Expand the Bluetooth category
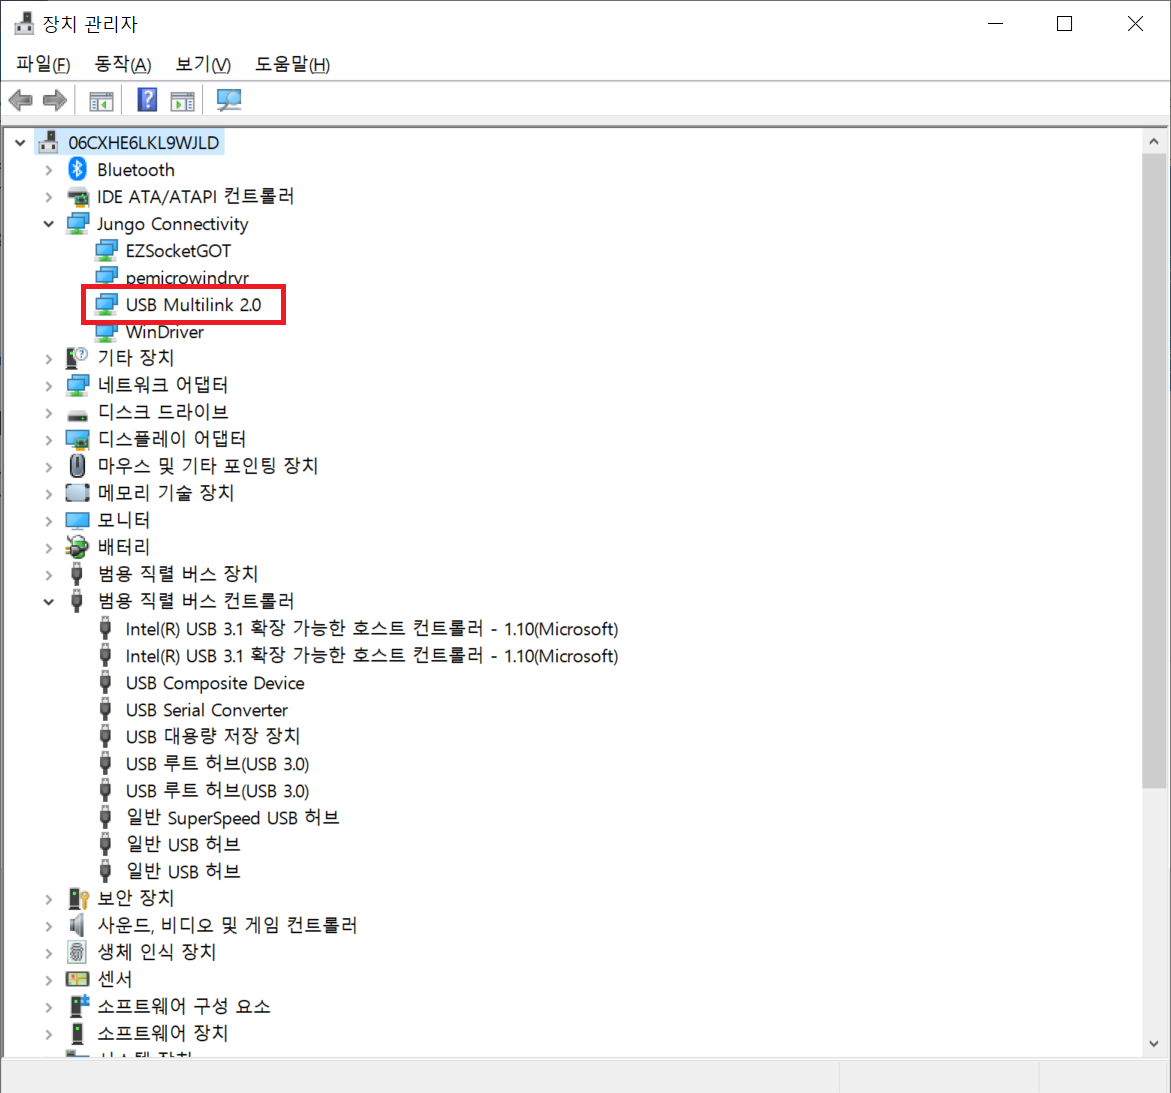Image resolution: width=1171 pixels, height=1093 pixels. pyautogui.click(x=48, y=169)
